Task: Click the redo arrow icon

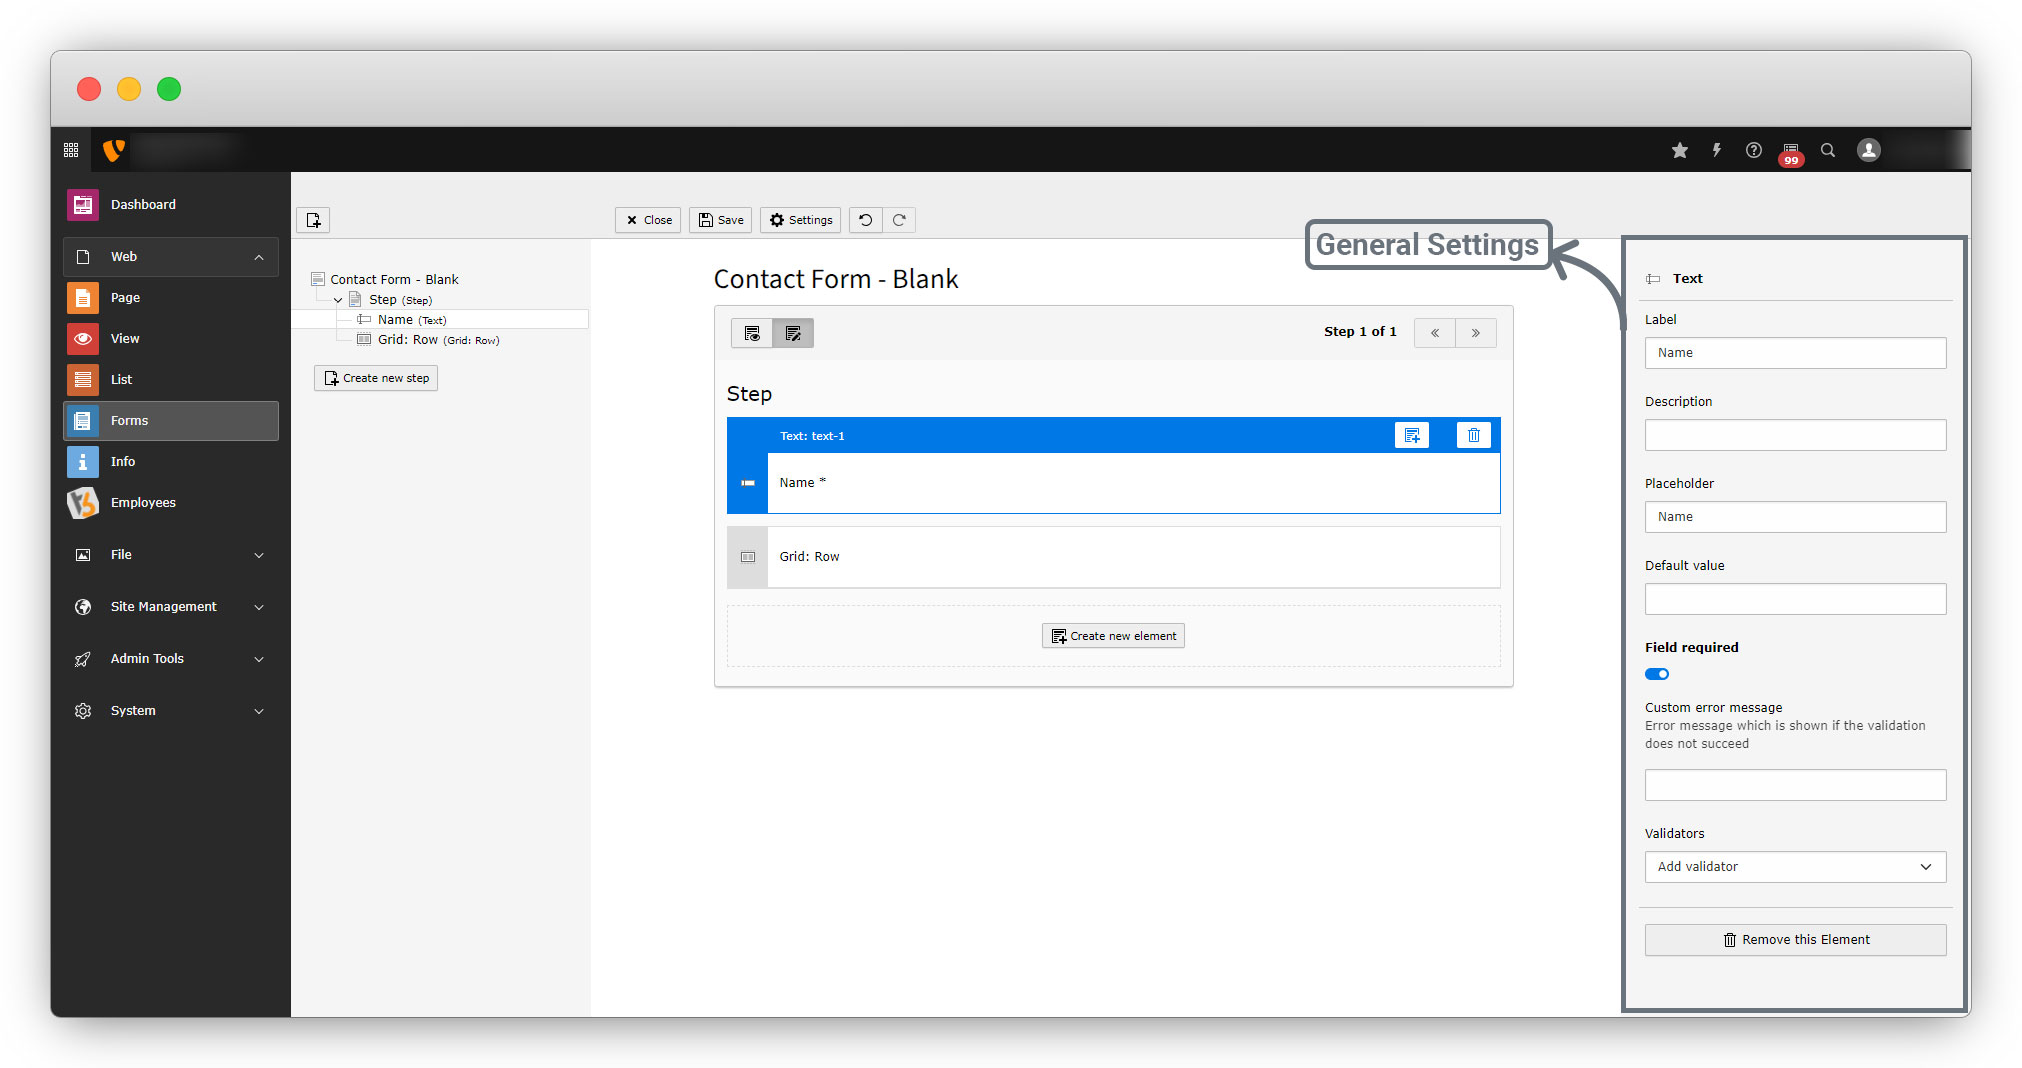Action: click(899, 220)
